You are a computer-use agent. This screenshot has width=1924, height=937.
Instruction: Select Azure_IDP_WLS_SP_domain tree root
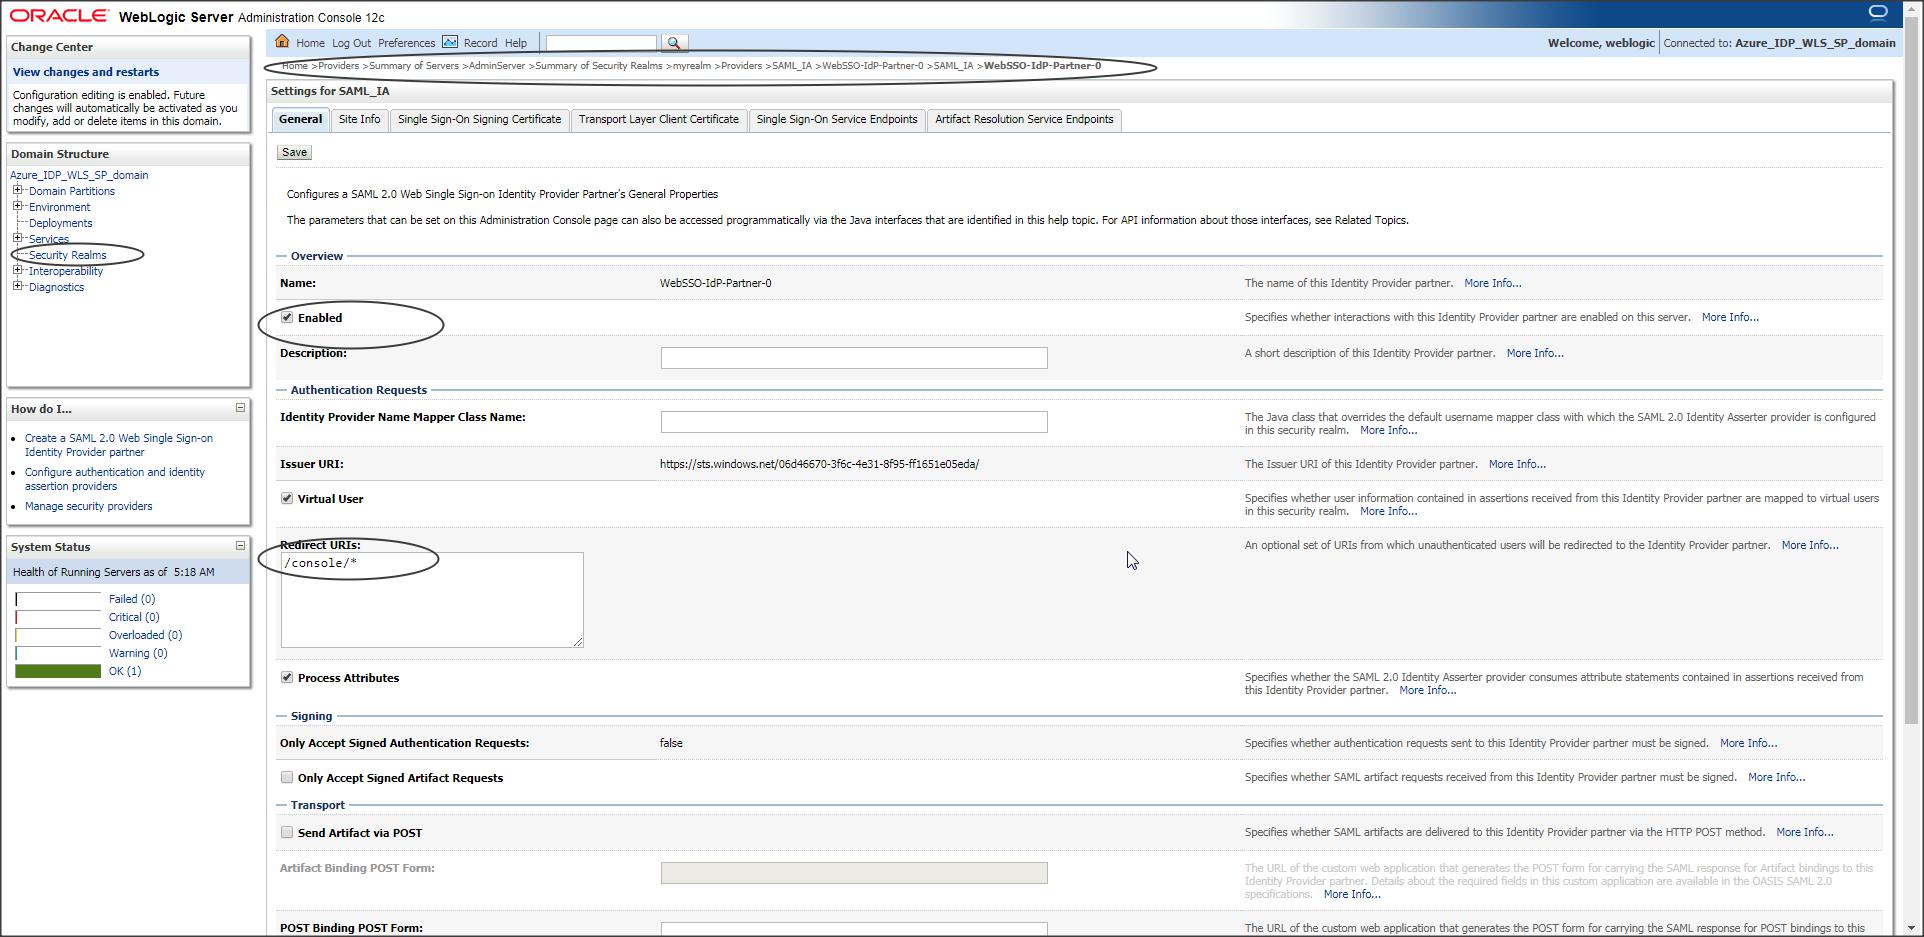click(x=79, y=175)
